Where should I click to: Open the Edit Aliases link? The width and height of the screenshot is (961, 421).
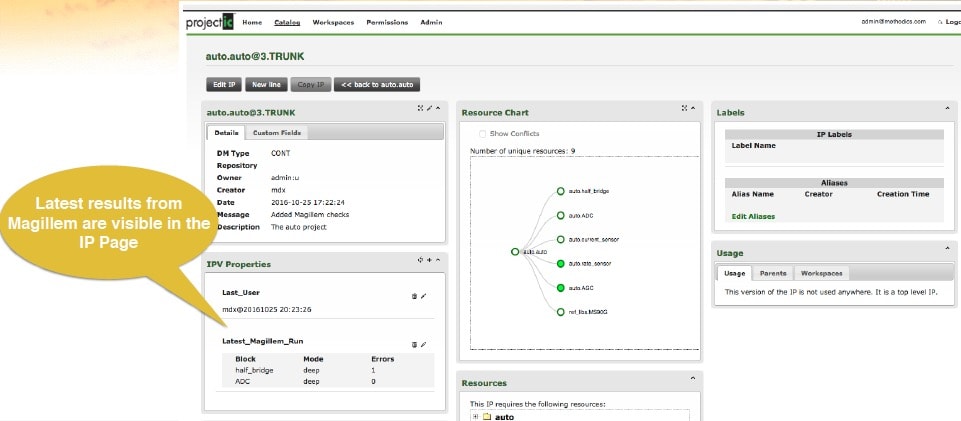753,216
